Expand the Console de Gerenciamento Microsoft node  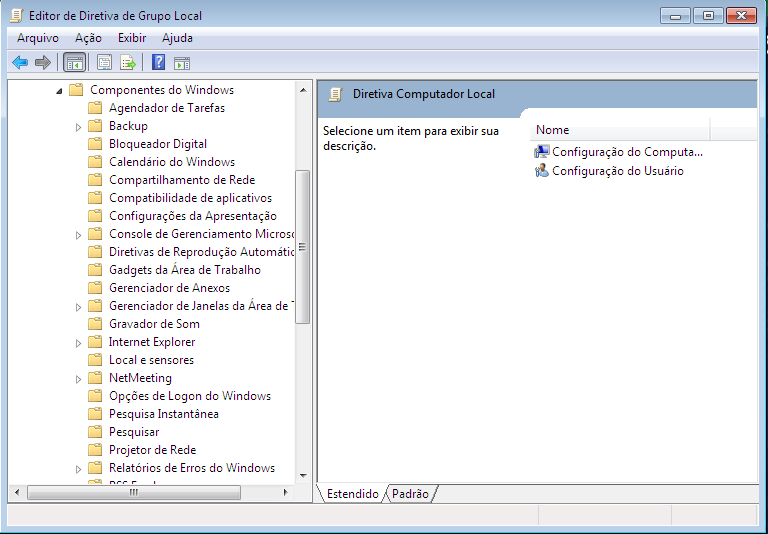78,236
